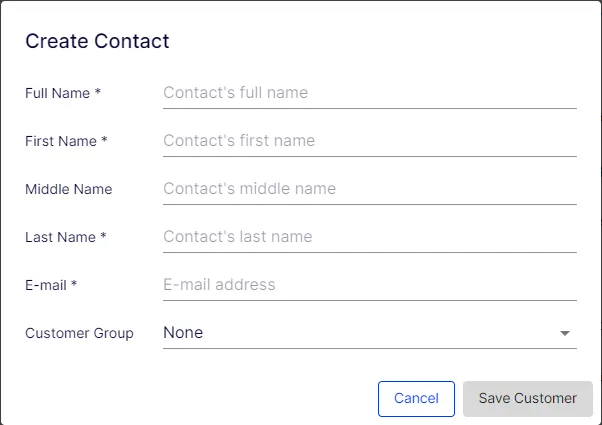Viewport: 602px width, 425px height.
Task: Focus the Contact's first name field
Action: pos(370,141)
